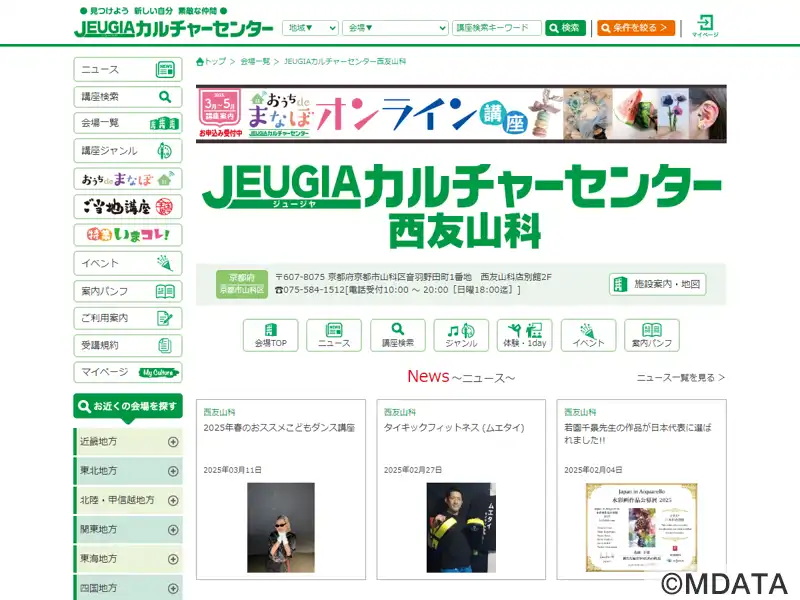The image size is (800, 600).
Task: Click the green 検索 button
Action: click(565, 28)
